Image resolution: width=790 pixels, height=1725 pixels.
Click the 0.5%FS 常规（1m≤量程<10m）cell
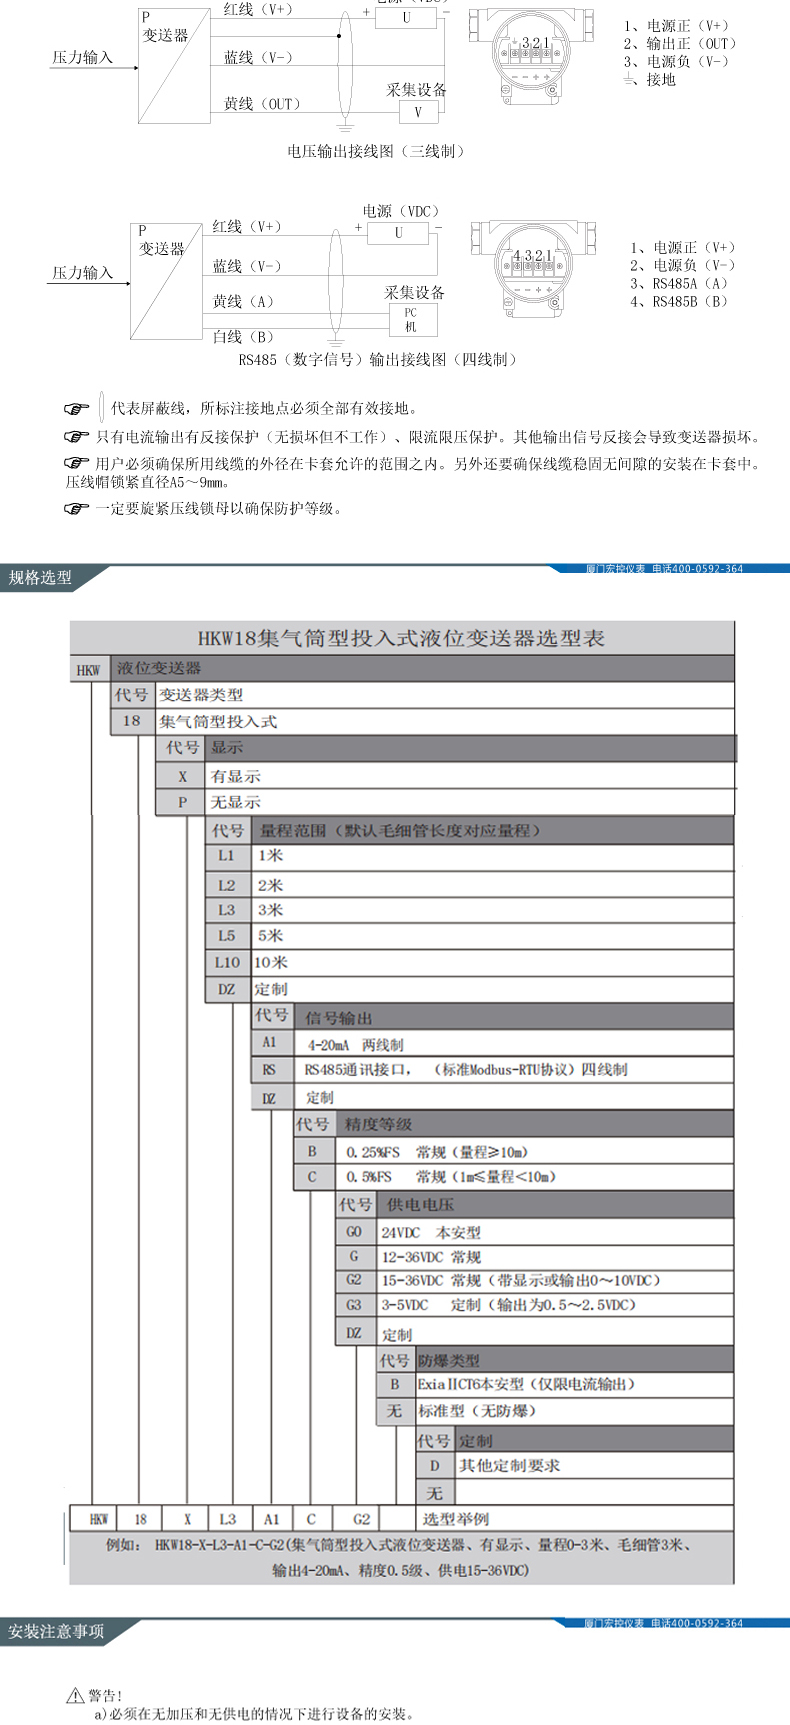coord(536,1177)
